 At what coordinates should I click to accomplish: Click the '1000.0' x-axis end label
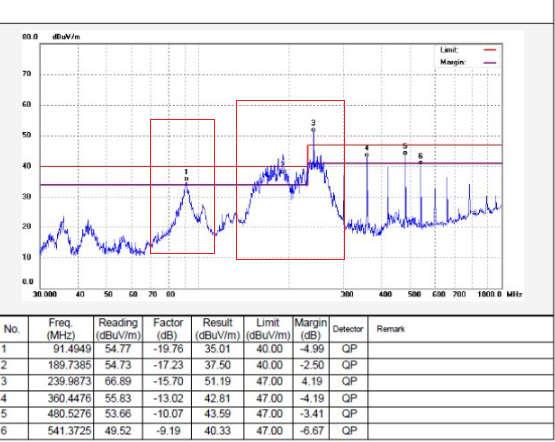(x=490, y=294)
